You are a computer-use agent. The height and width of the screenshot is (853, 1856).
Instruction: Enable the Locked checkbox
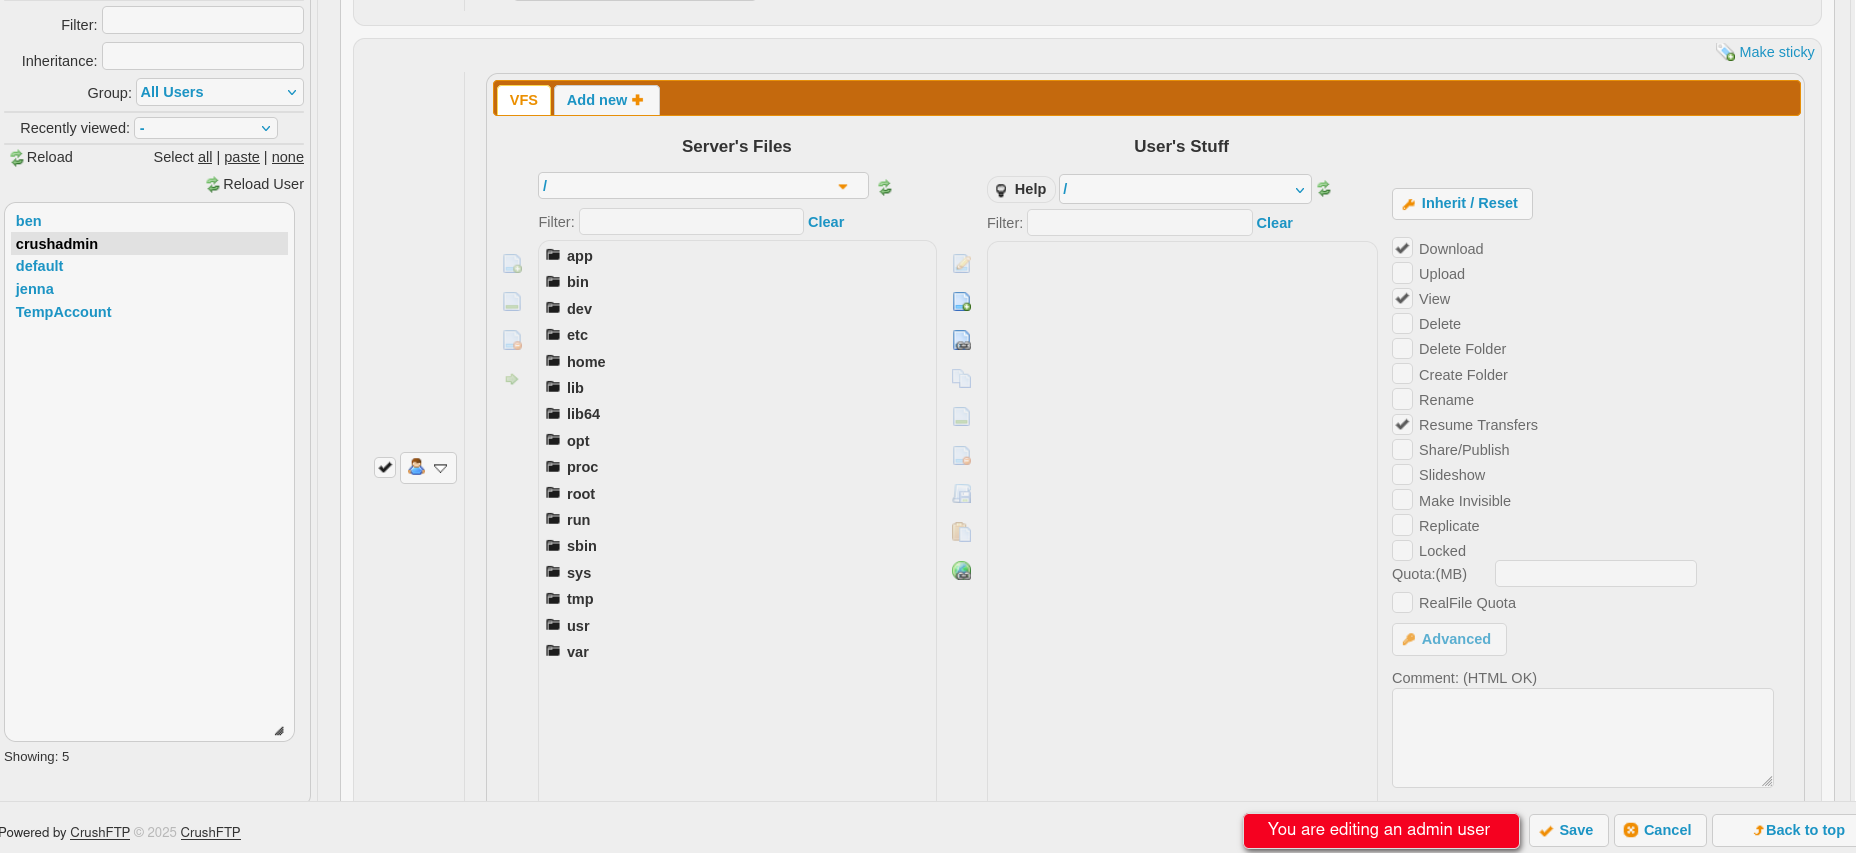[x=1403, y=550]
